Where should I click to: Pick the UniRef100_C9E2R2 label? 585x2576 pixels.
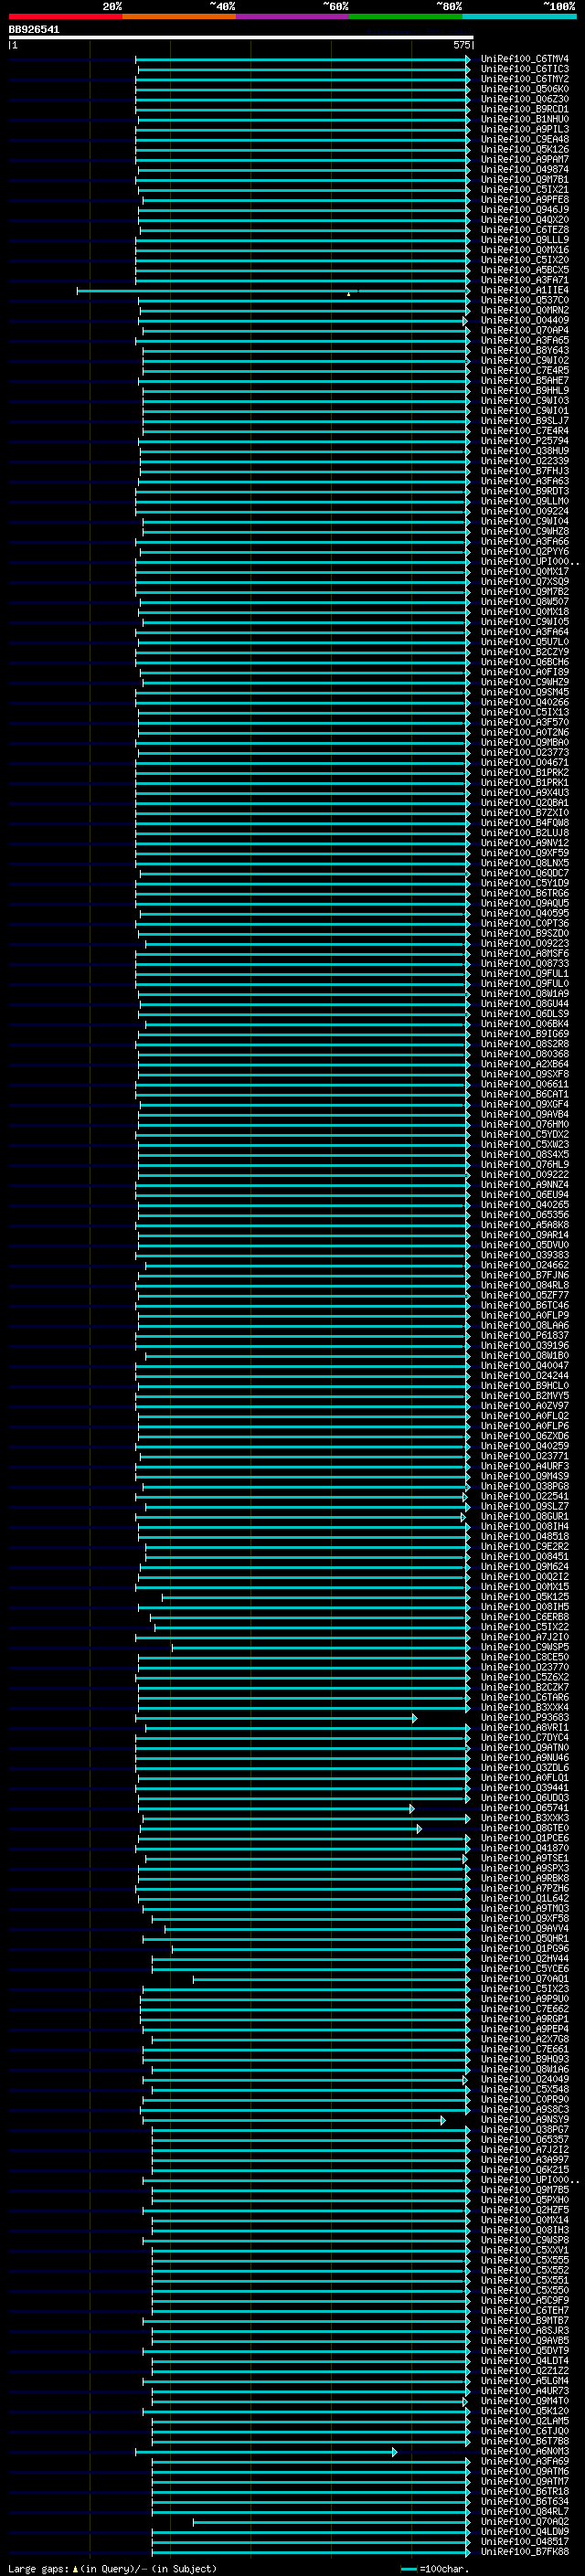[x=525, y=1546]
